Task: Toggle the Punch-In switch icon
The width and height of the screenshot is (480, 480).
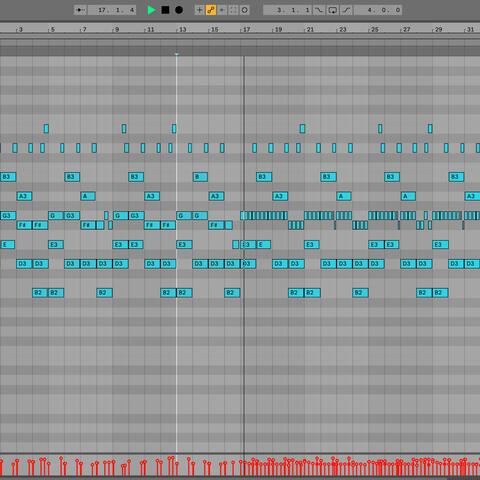Action: 319,10
